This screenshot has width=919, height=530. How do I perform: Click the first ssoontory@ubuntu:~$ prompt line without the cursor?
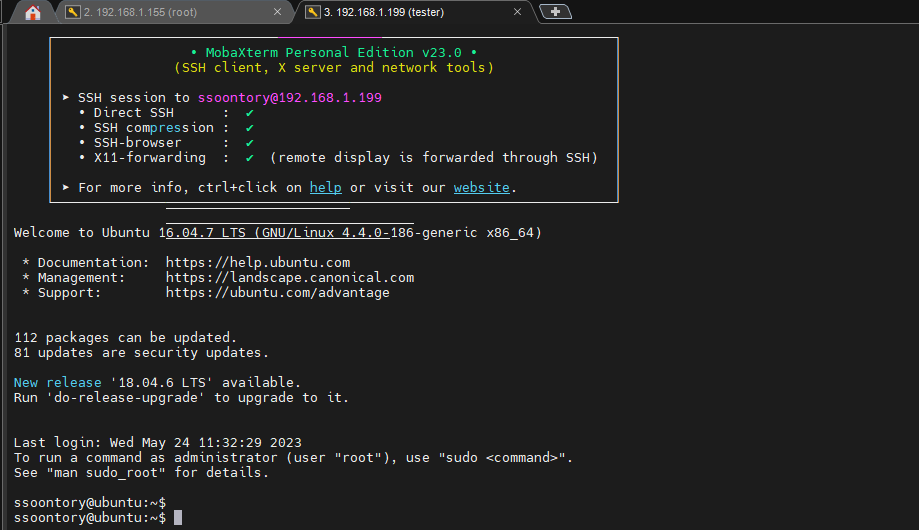point(90,502)
